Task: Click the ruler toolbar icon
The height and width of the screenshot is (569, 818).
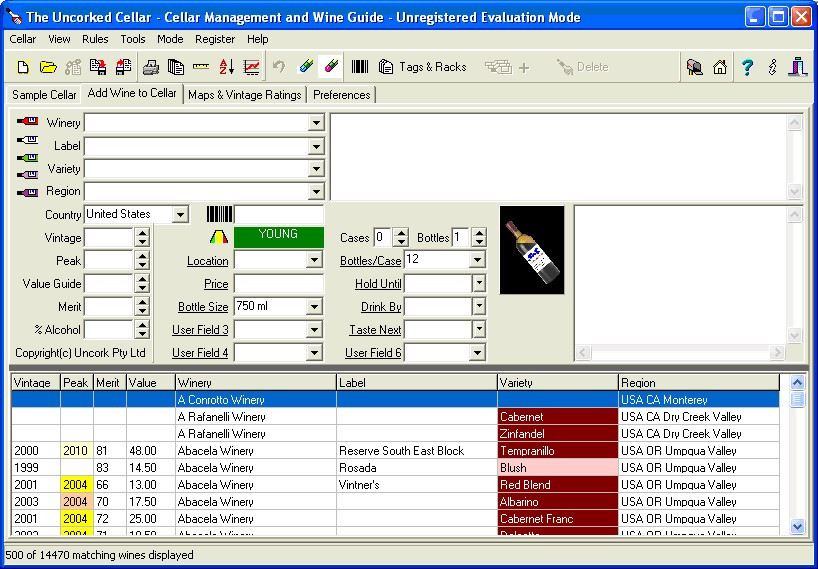Action: (x=201, y=67)
